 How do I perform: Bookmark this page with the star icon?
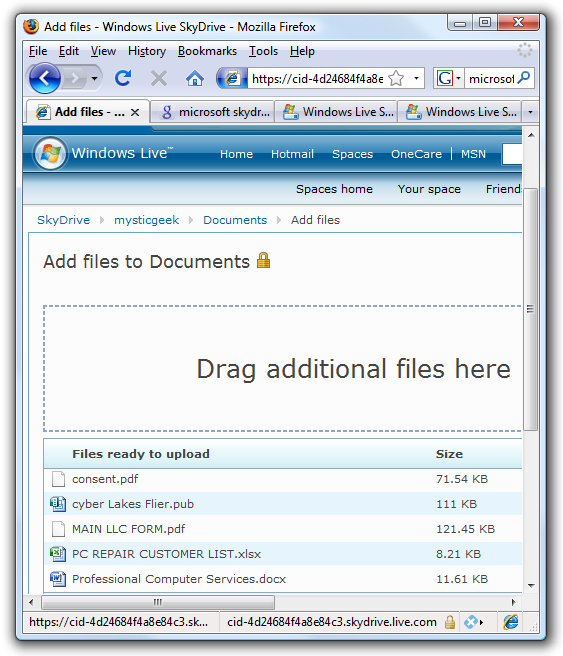[396, 78]
